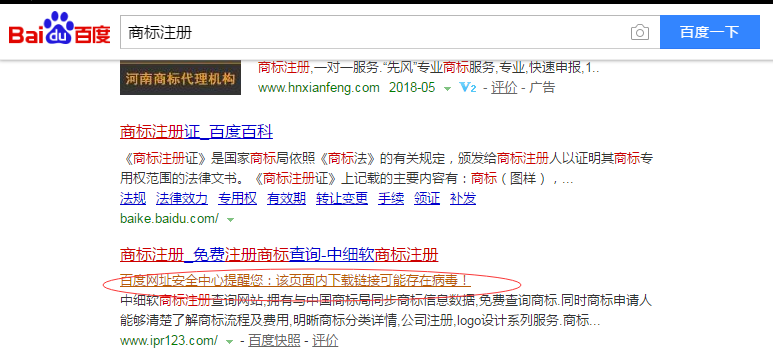Click snippet text beginning 《商标注册证》是国家商标局
This screenshot has height=360, width=773.
pos(386,168)
